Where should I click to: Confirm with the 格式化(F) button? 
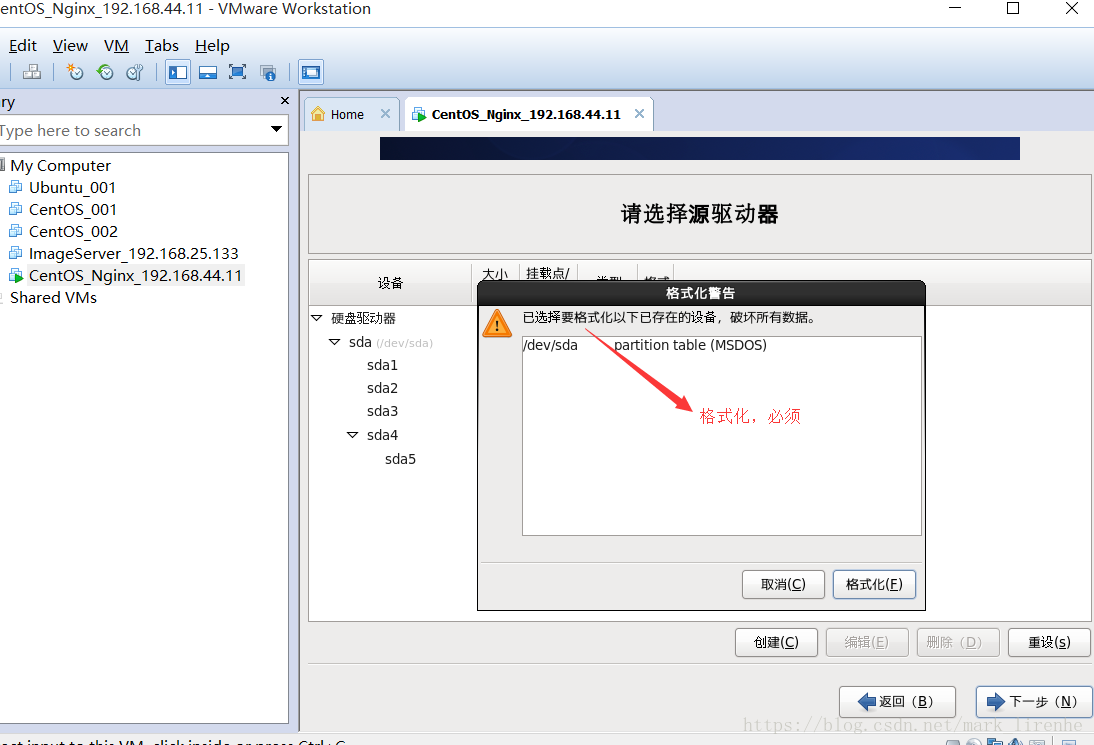coord(874,585)
